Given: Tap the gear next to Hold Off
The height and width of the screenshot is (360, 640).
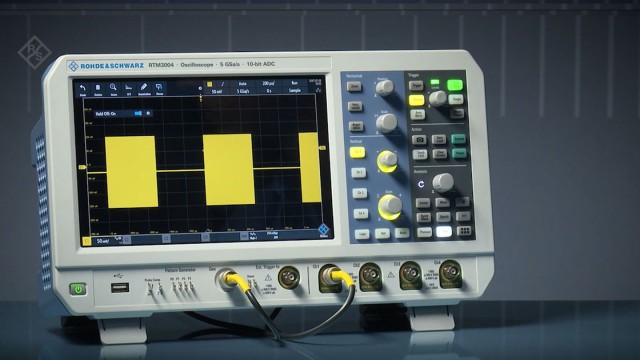Looking at the screenshot, I should pos(148,113).
